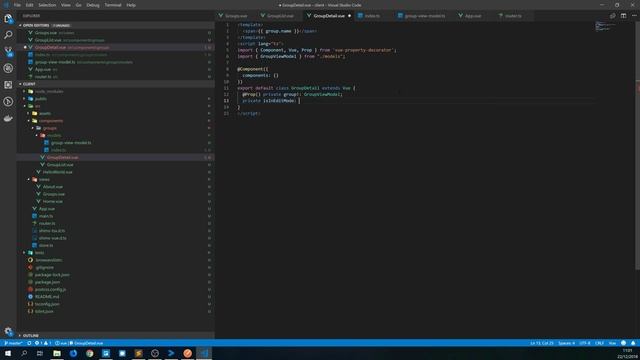Screen dimensions: 640x360
Task: Click the master branch in status bar
Action: [13, 343]
